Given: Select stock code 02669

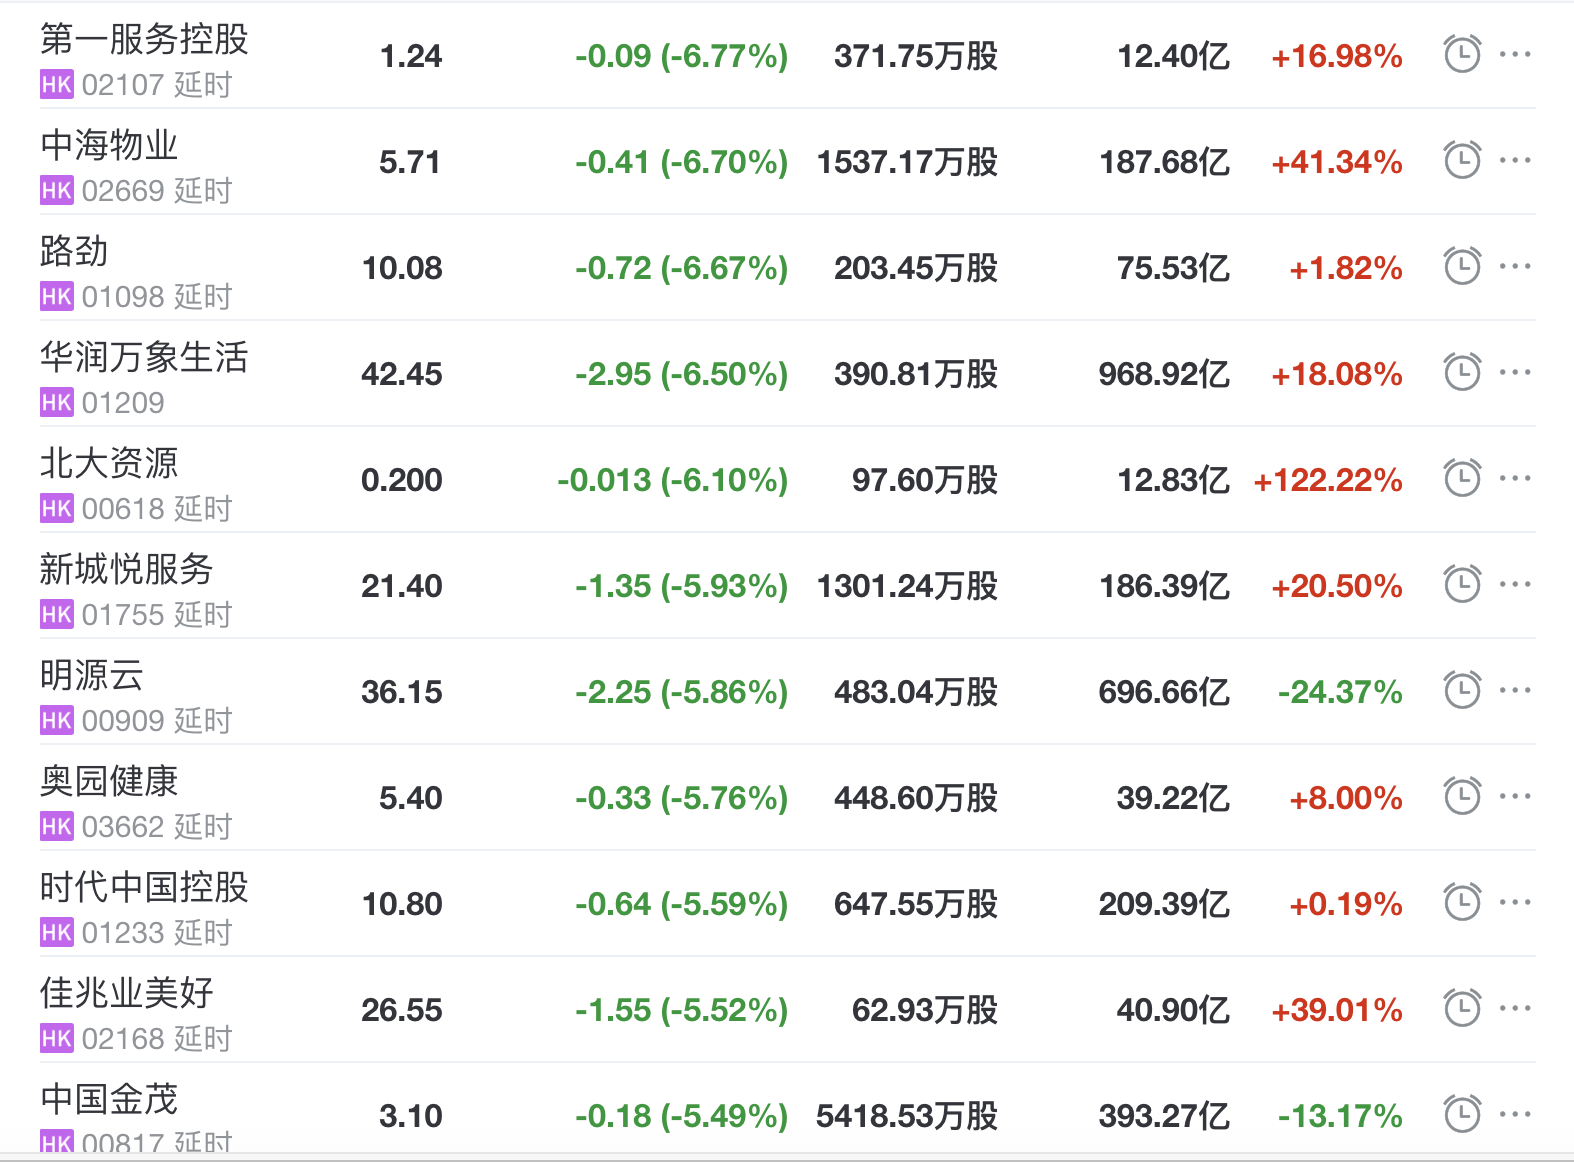Looking at the screenshot, I should tap(123, 191).
